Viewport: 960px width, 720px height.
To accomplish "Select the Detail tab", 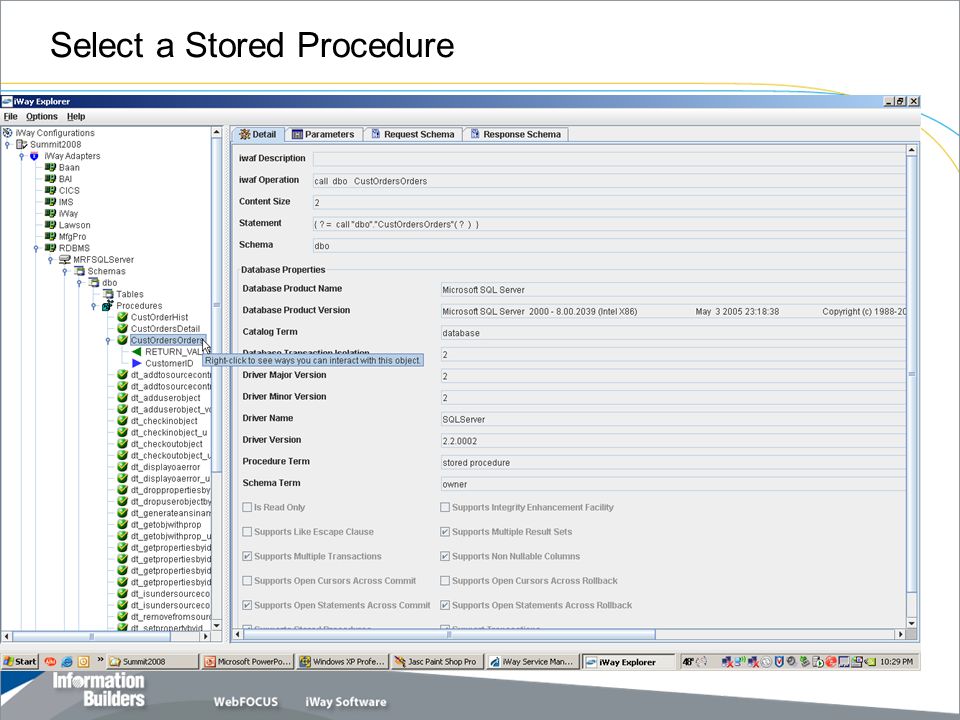I will tap(258, 134).
